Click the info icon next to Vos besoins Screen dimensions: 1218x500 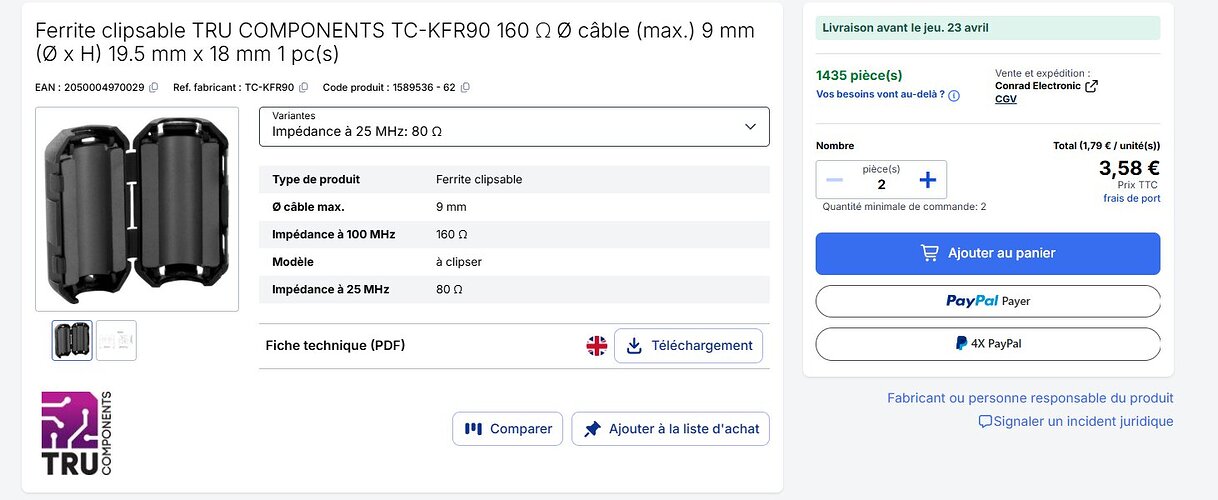click(954, 95)
